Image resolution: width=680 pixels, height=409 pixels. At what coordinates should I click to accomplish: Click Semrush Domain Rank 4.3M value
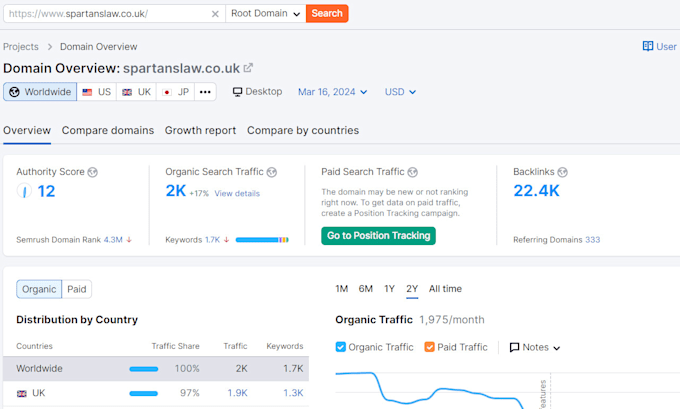(113, 240)
